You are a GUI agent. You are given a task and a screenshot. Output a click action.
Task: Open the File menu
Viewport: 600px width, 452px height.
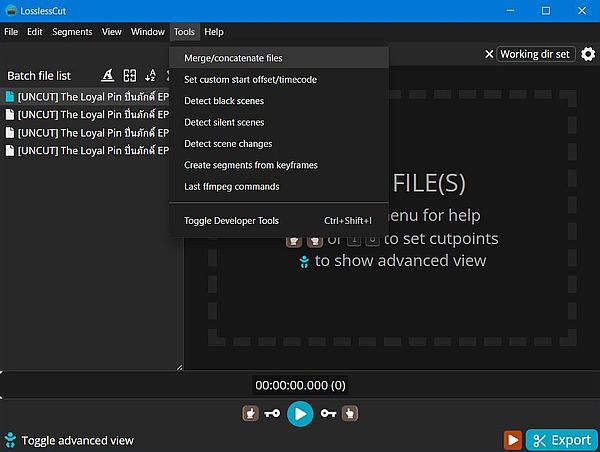11,32
